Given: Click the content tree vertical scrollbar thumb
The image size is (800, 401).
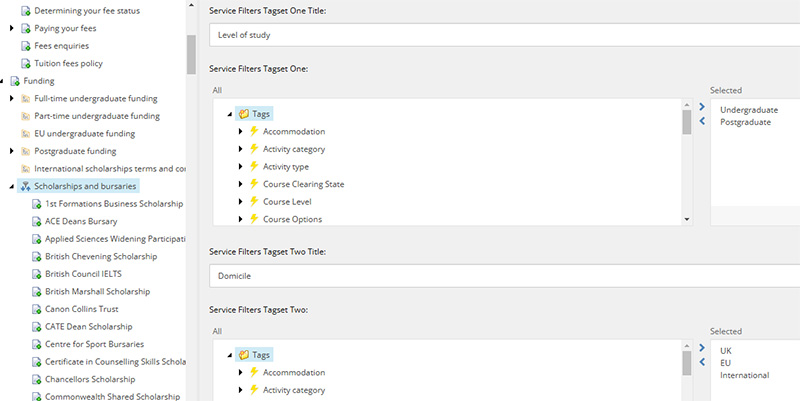Looking at the screenshot, I should [191, 55].
